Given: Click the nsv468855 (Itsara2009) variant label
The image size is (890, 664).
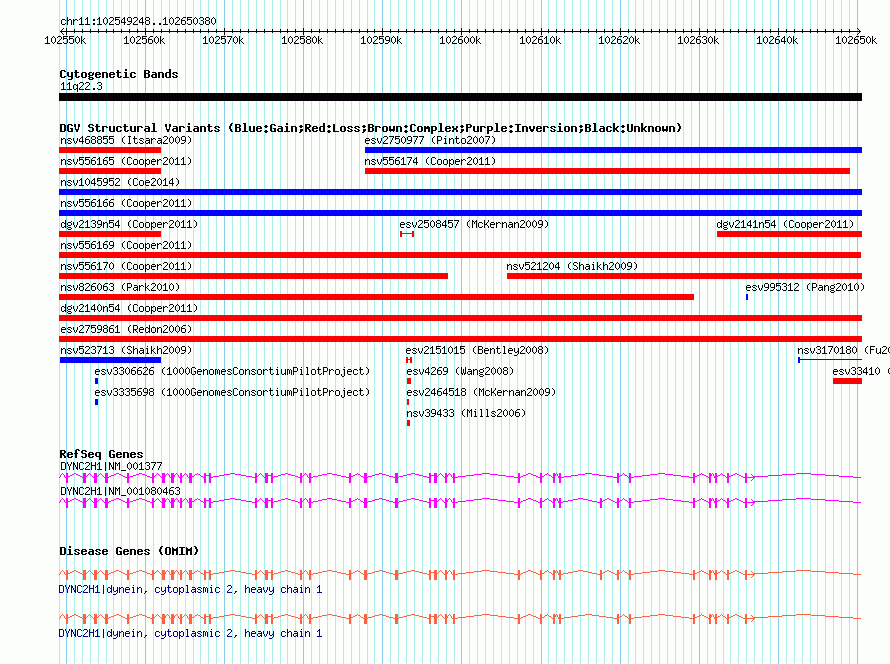Looking at the screenshot, I should pyautogui.click(x=126, y=140).
